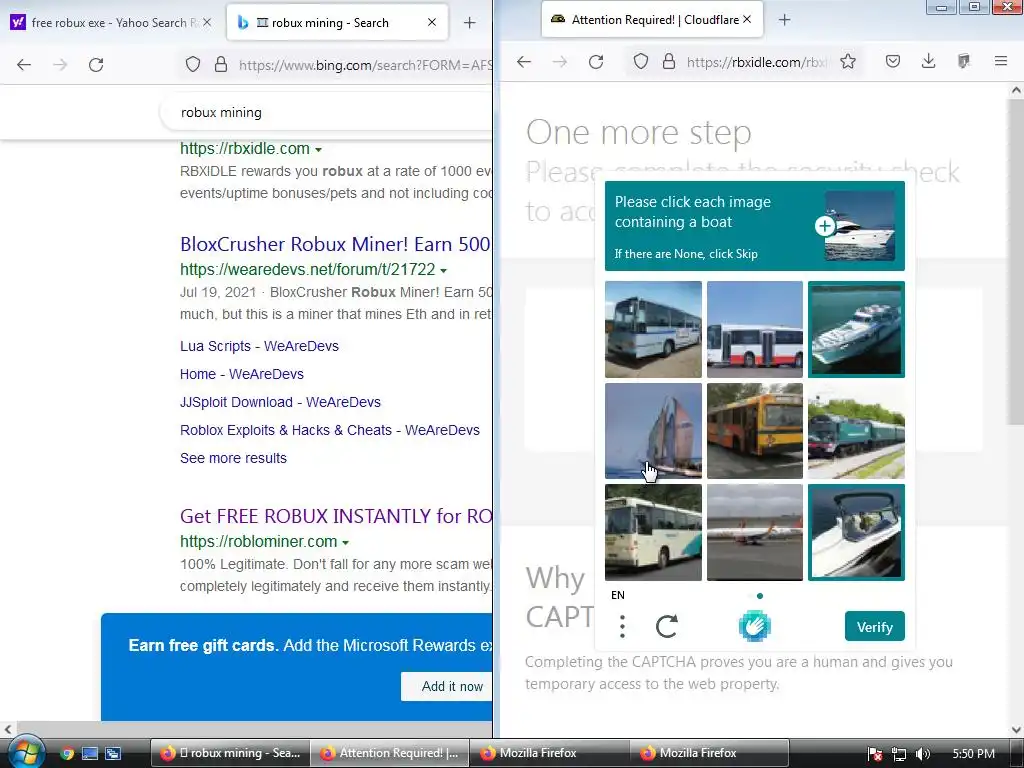Click the shield icon in the rbxidle.com address bar
Image resolution: width=1024 pixels, height=768 pixels.
tap(641, 61)
